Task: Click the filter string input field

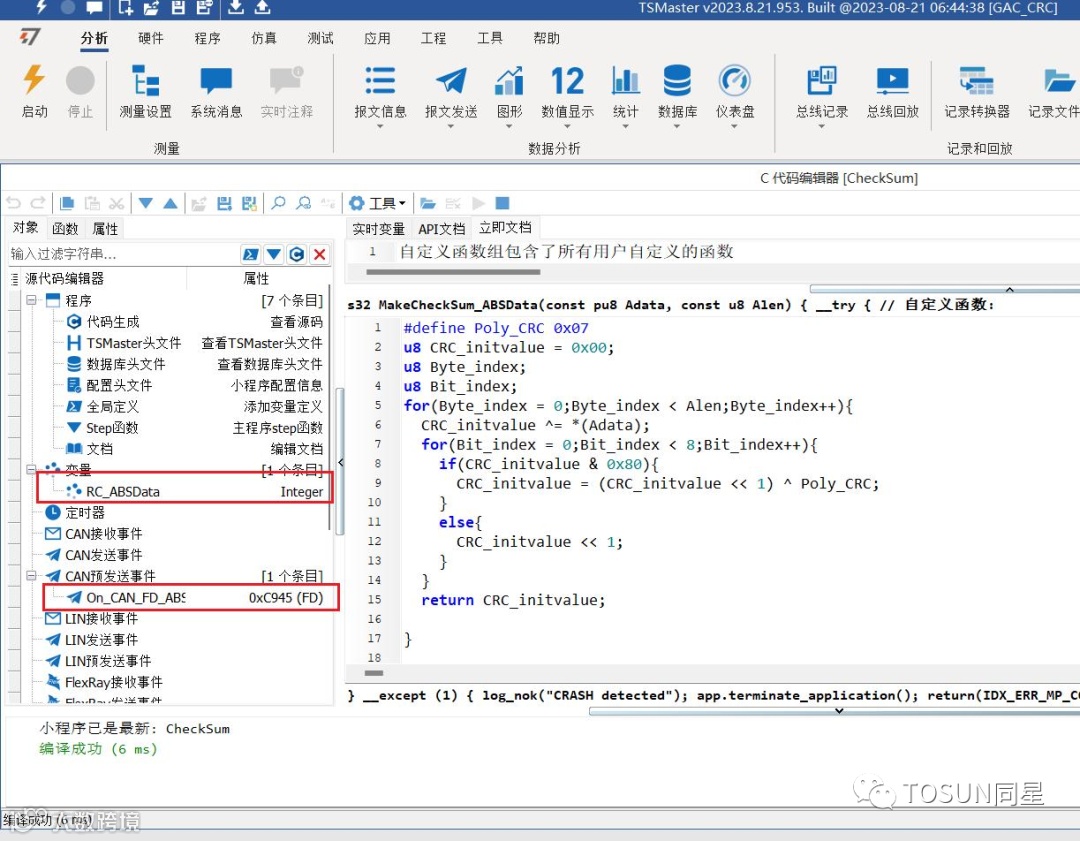Action: [124, 254]
